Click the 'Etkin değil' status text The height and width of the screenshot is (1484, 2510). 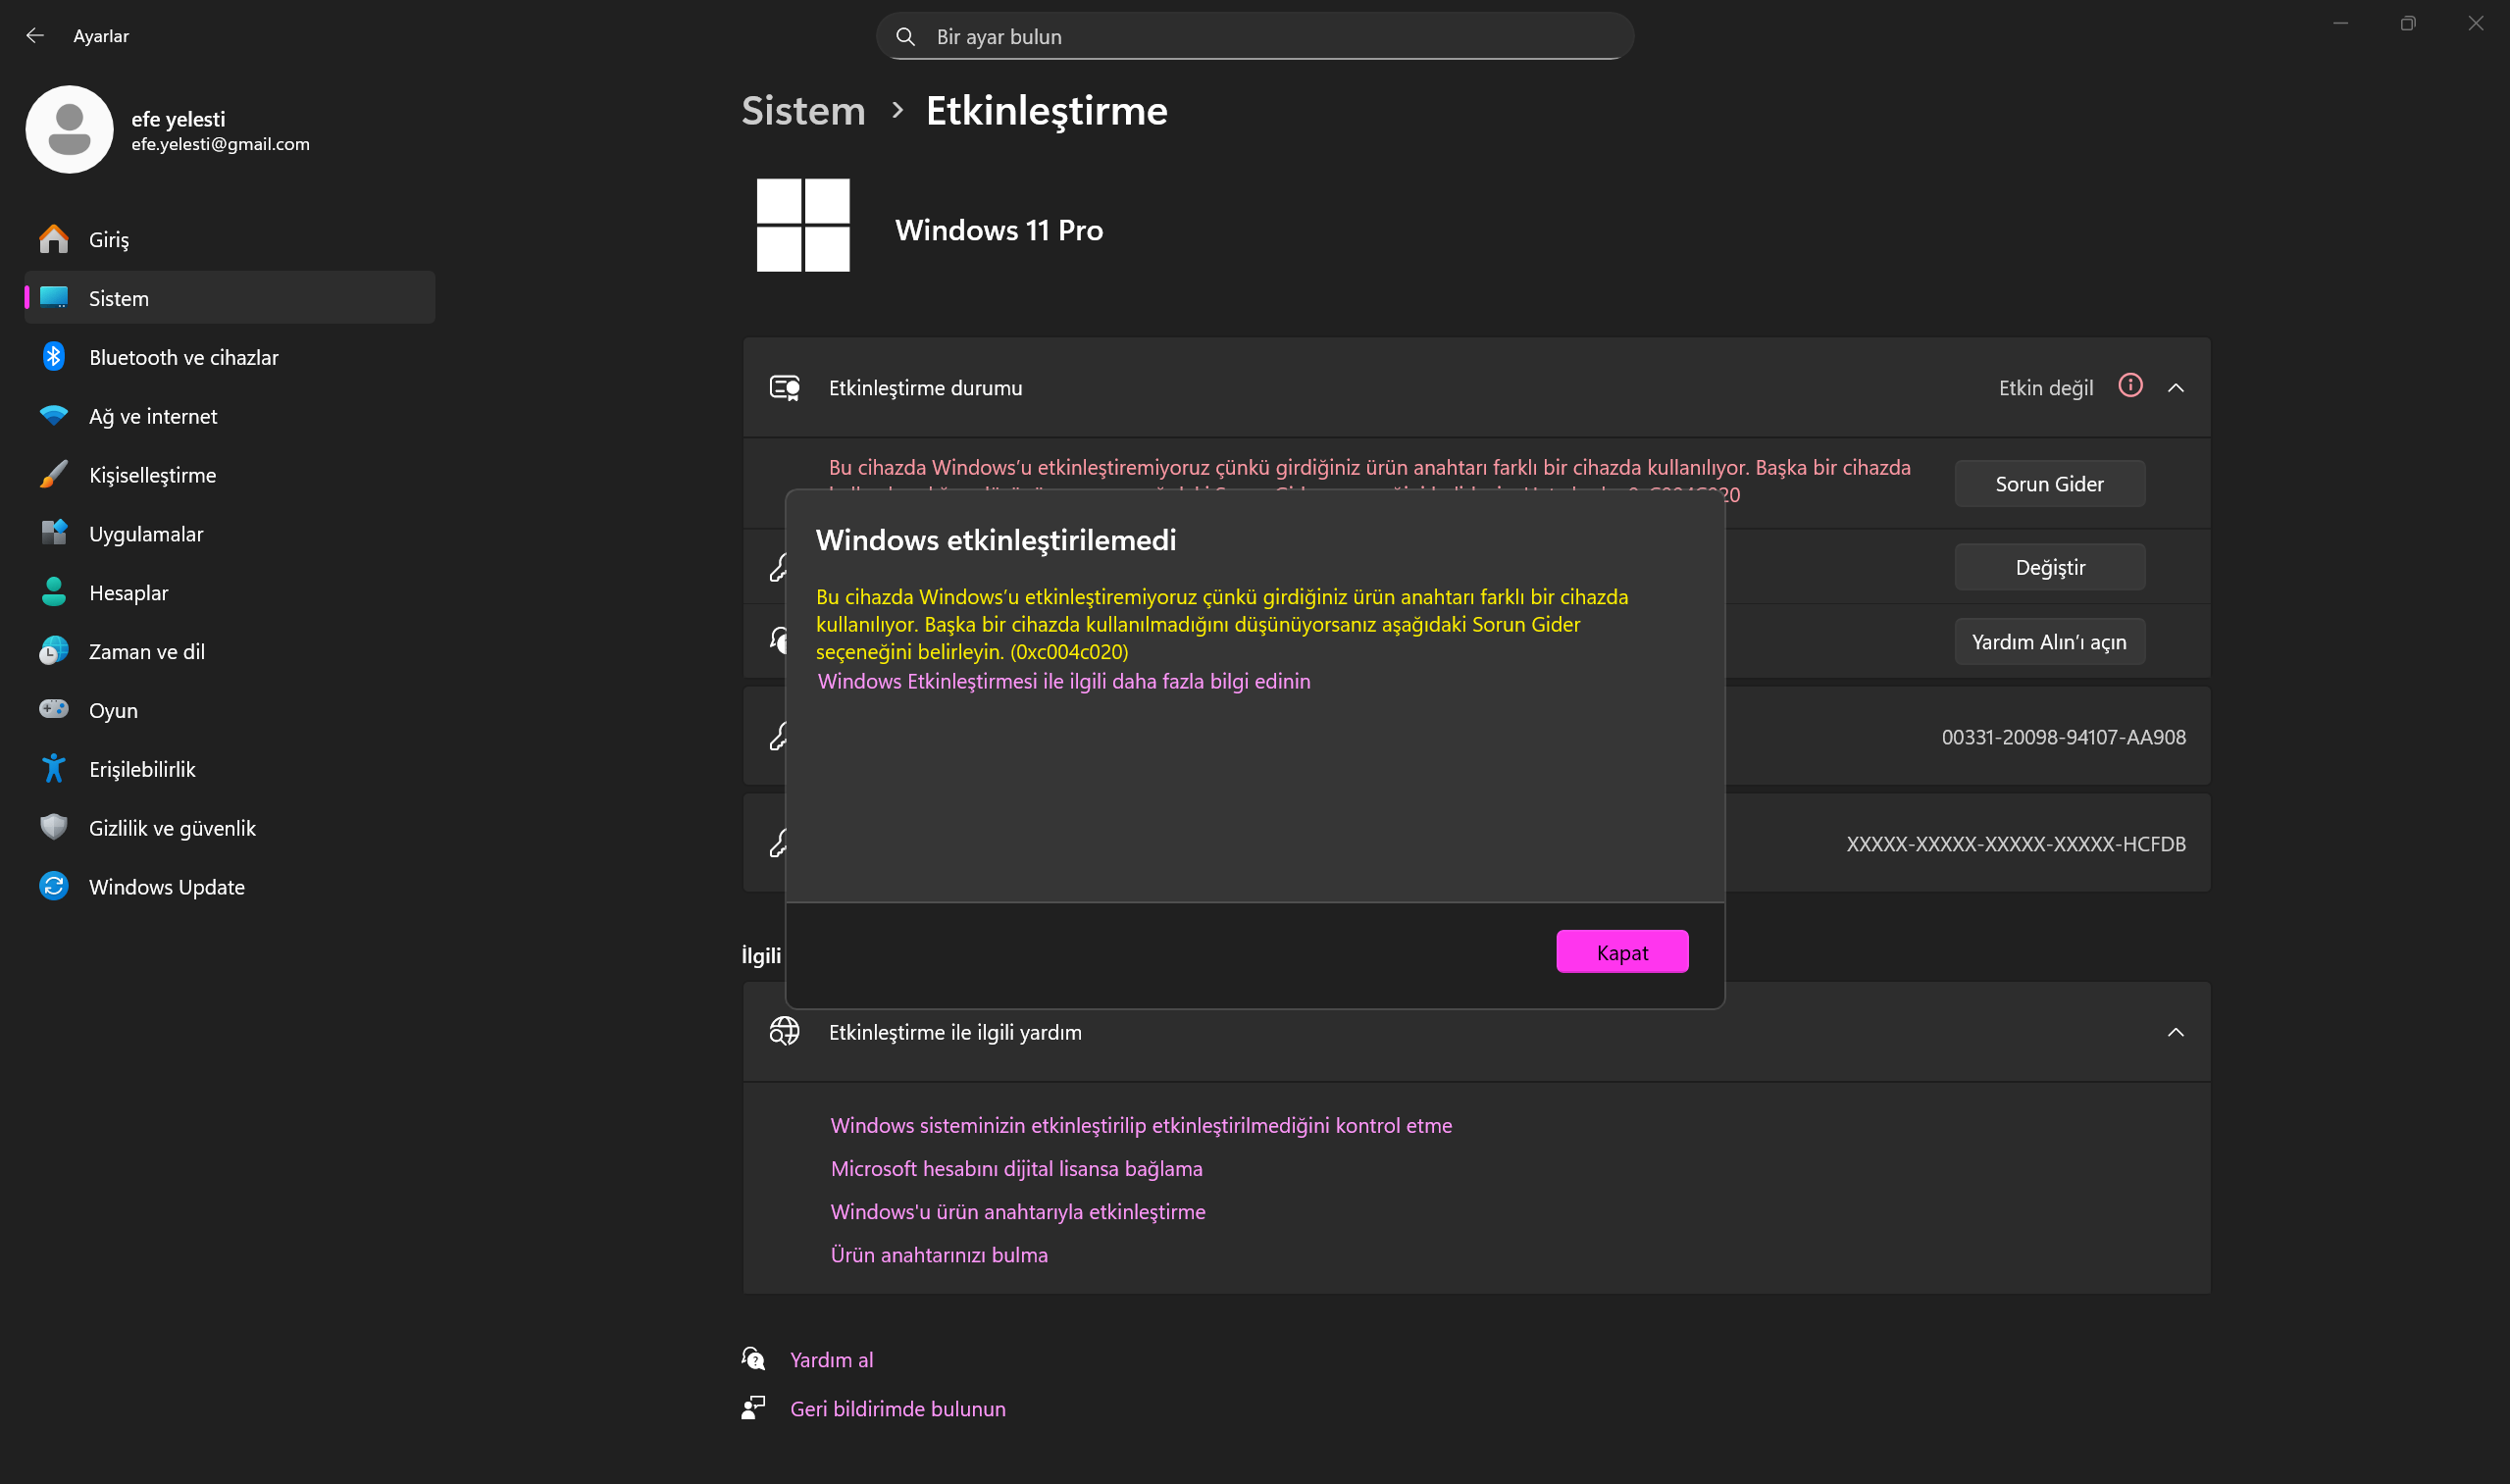pos(2046,388)
